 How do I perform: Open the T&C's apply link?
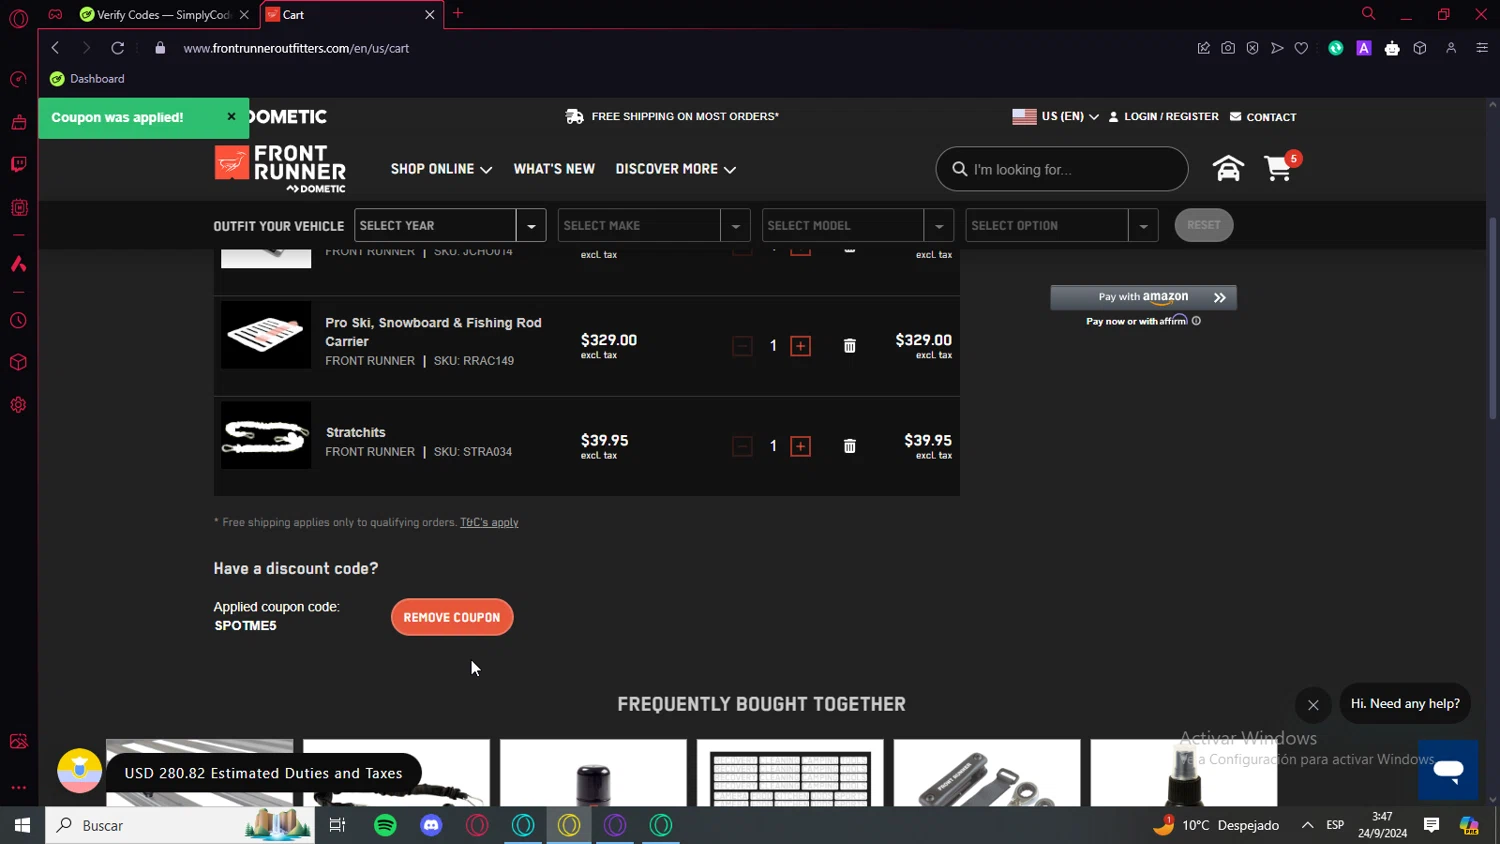tap(489, 522)
